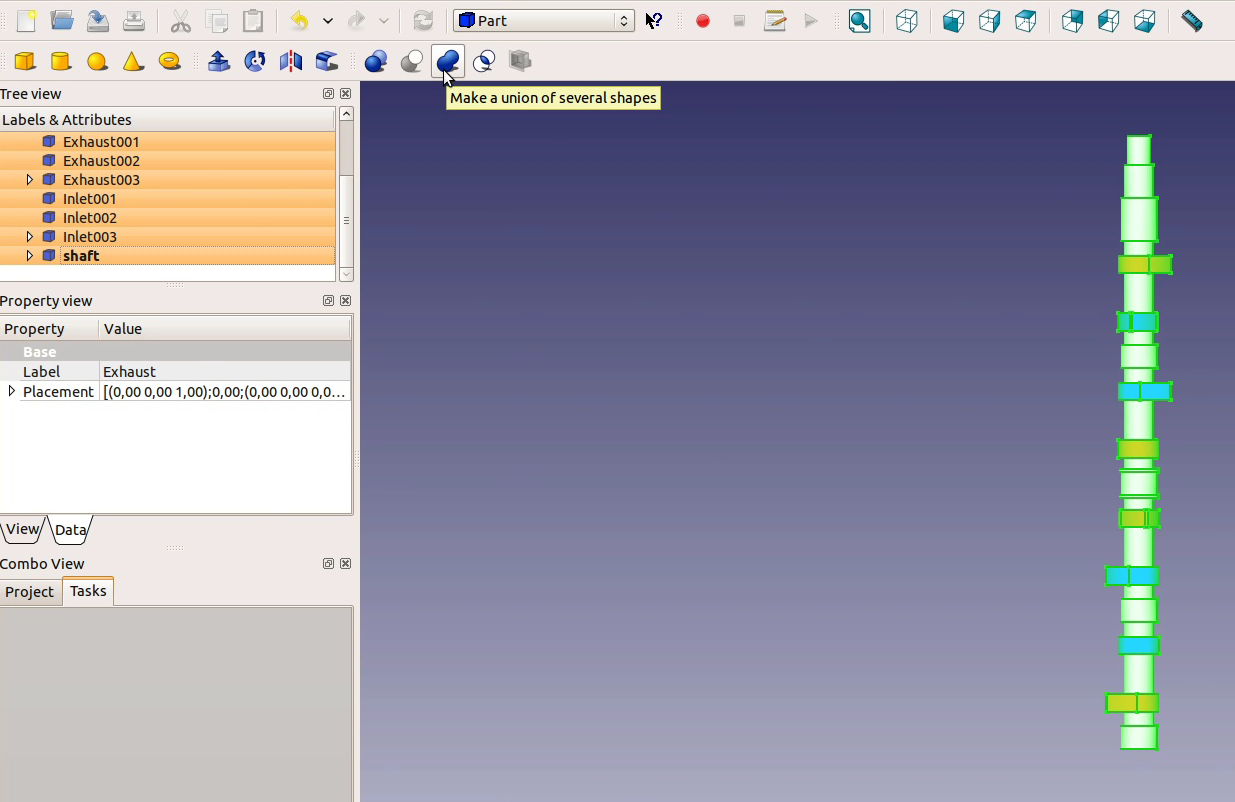Create a new Cube primitive
Viewport: 1235px width, 802px height.
point(24,61)
